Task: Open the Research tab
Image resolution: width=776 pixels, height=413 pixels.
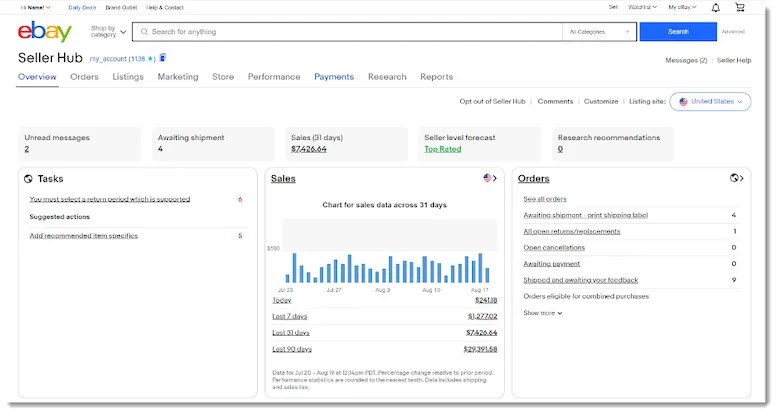Action: [387, 77]
